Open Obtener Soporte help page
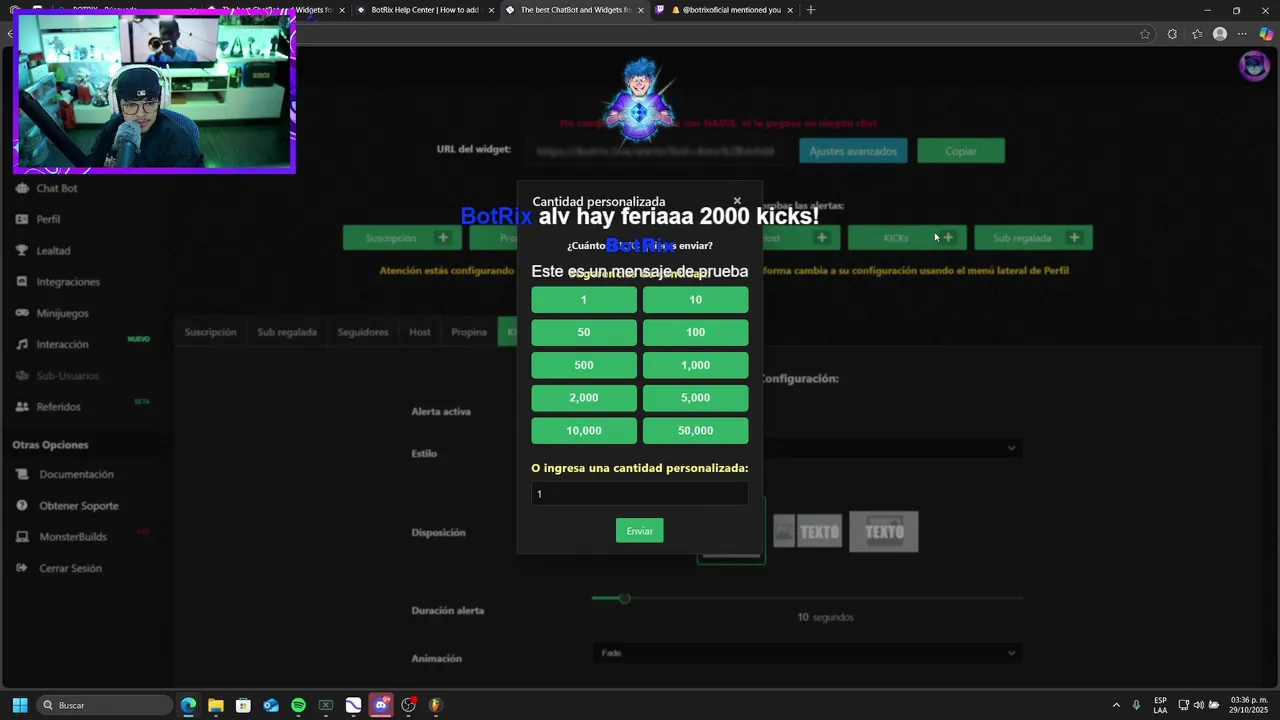1280x720 pixels. [x=78, y=506]
